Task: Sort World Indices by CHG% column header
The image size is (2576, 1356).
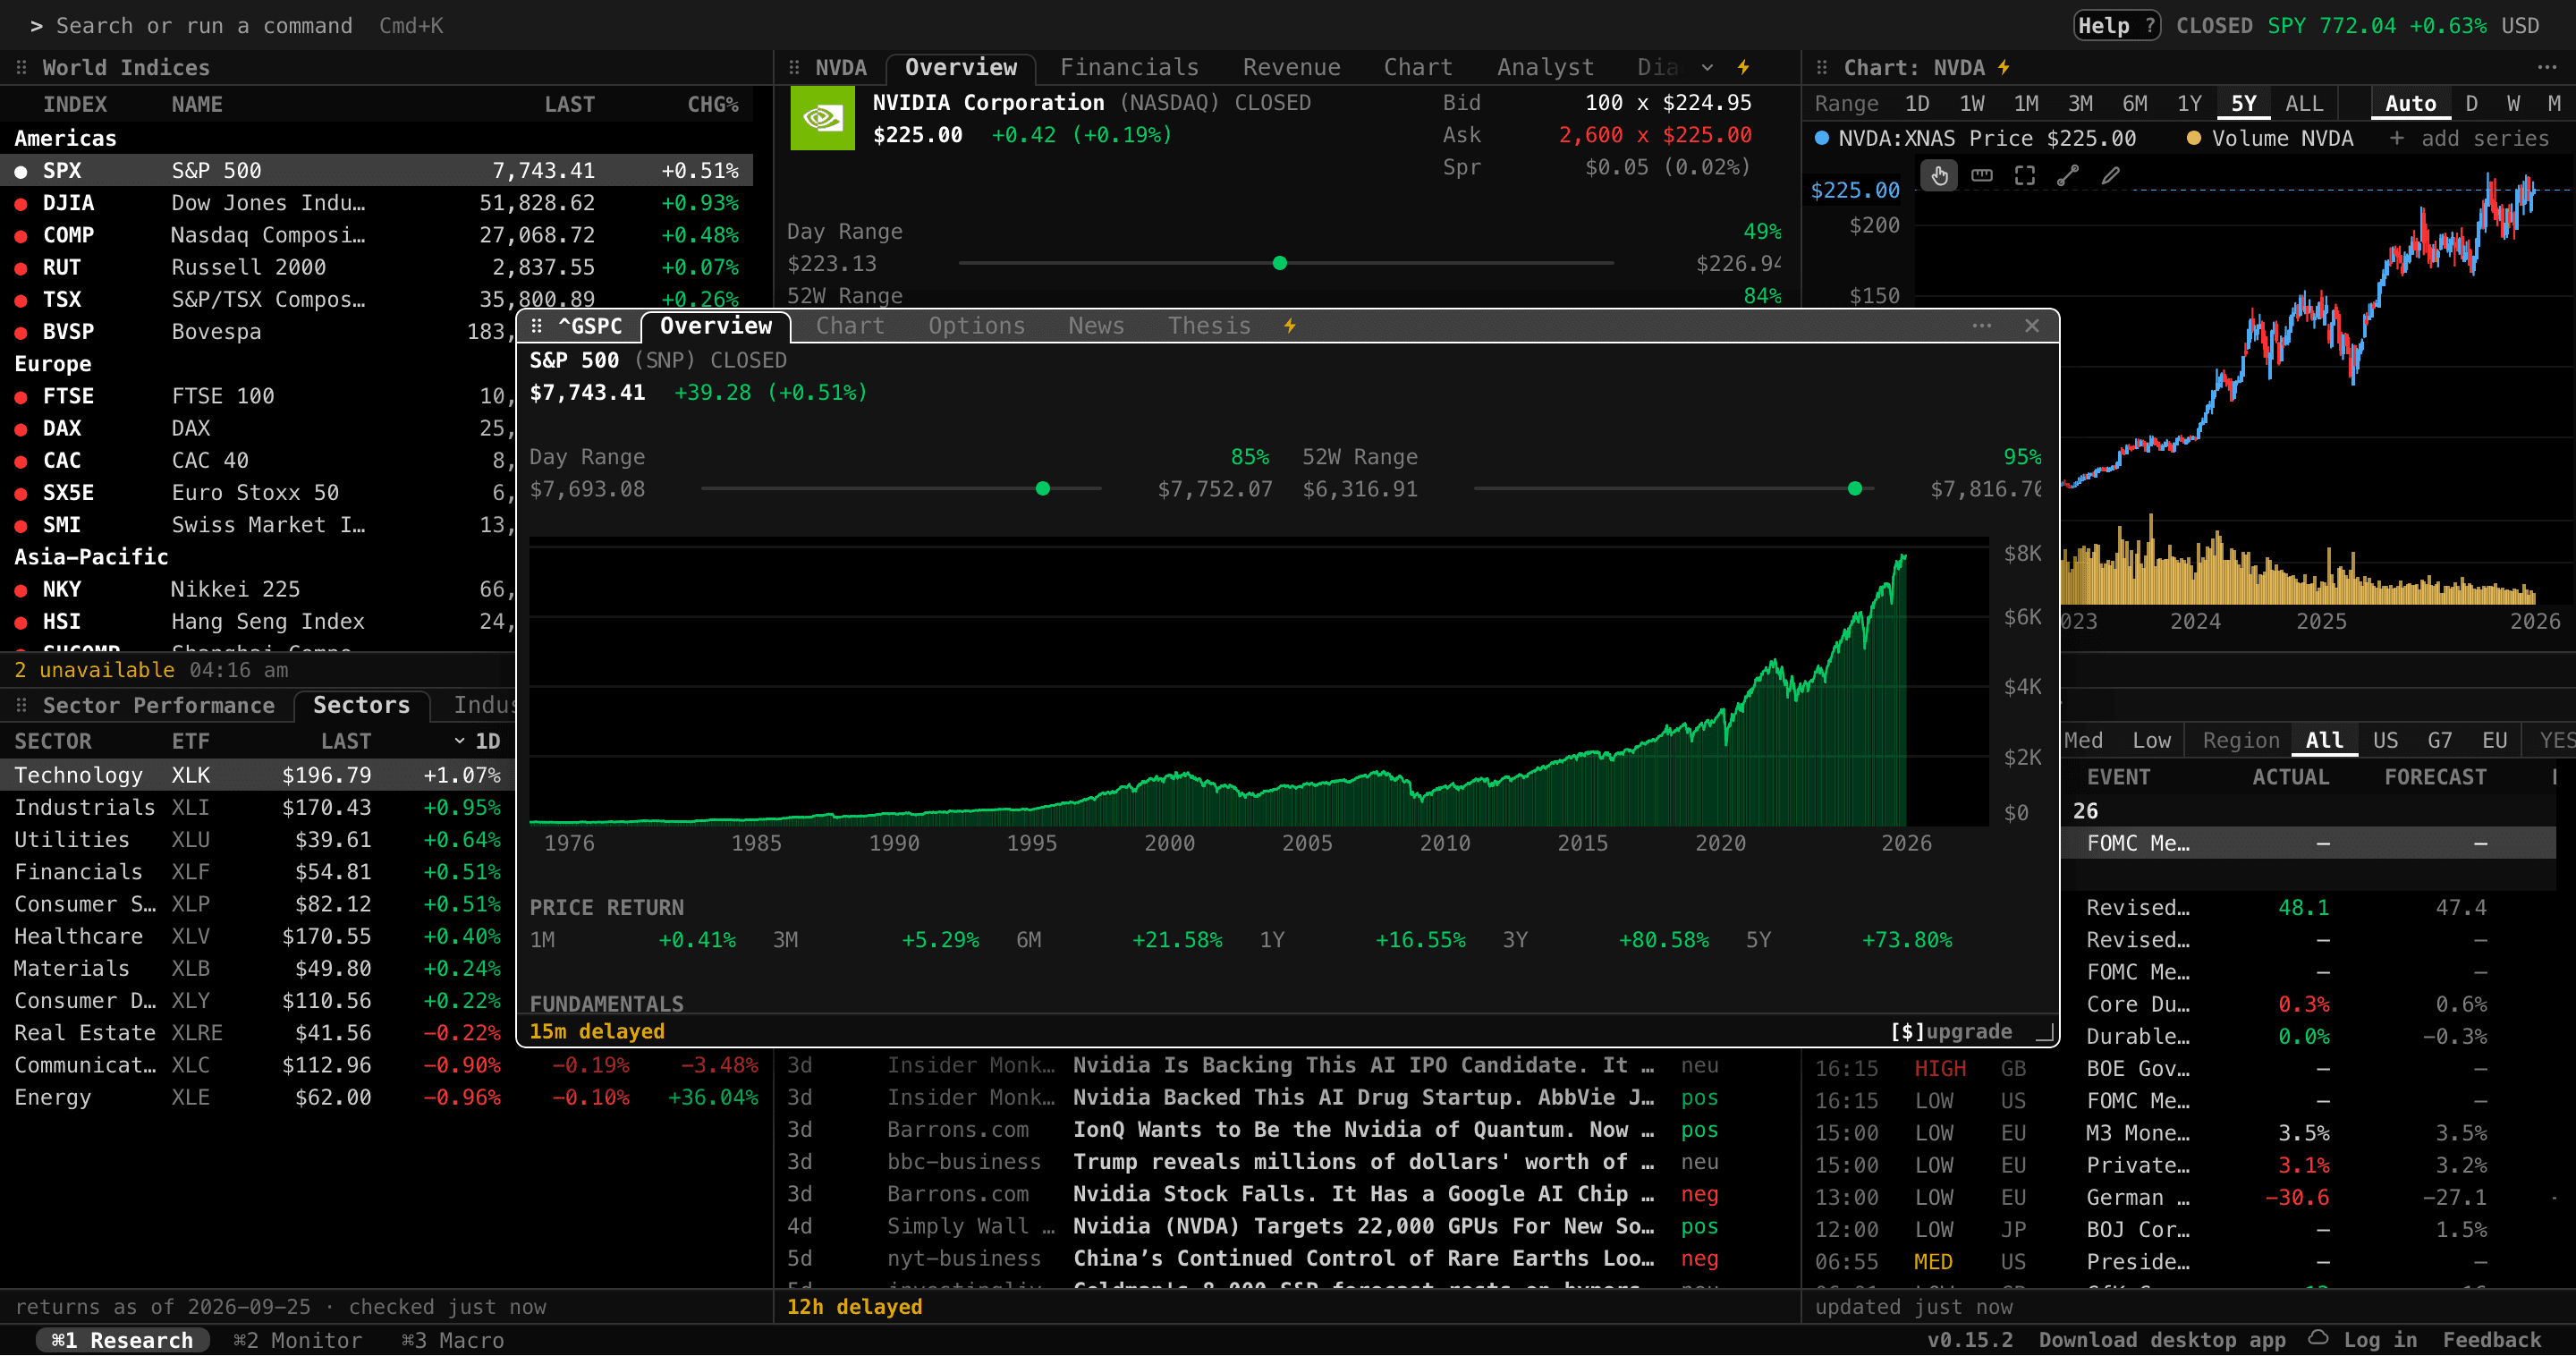Action: pyautogui.click(x=712, y=104)
